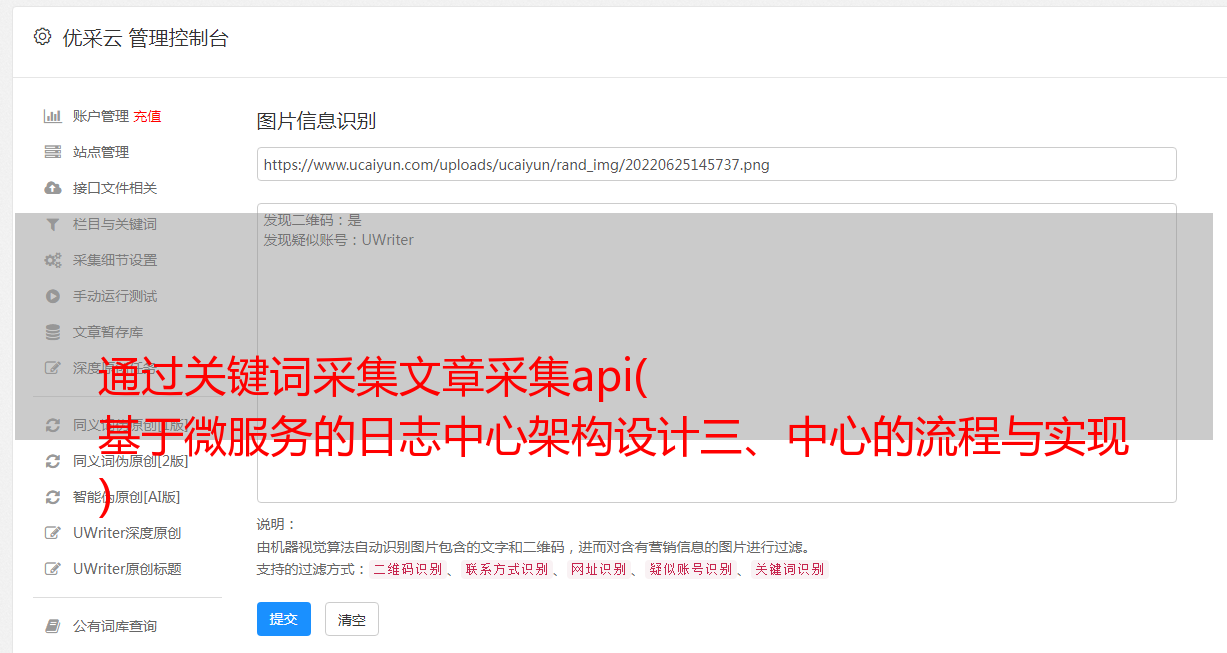
Task: Click the cloud upload icon for 接口文件相关
Action: click(53, 188)
